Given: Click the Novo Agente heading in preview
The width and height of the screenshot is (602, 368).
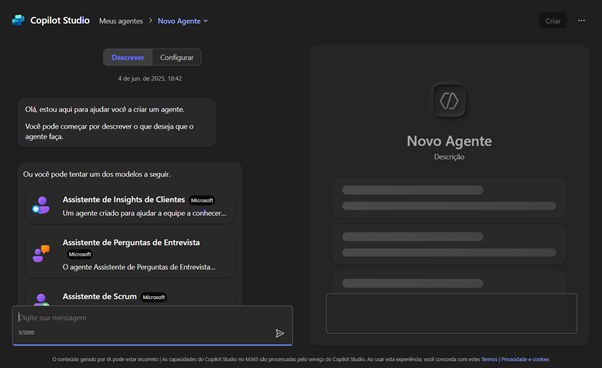Looking at the screenshot, I should pos(449,141).
